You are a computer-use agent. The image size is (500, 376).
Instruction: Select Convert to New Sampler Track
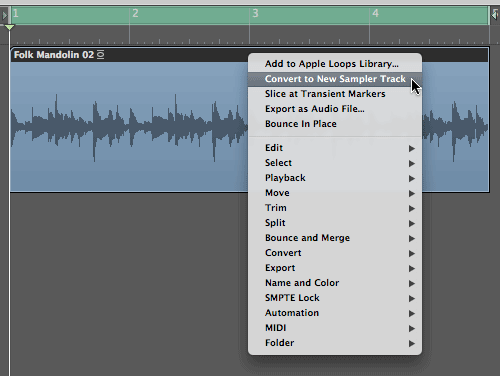[335, 79]
